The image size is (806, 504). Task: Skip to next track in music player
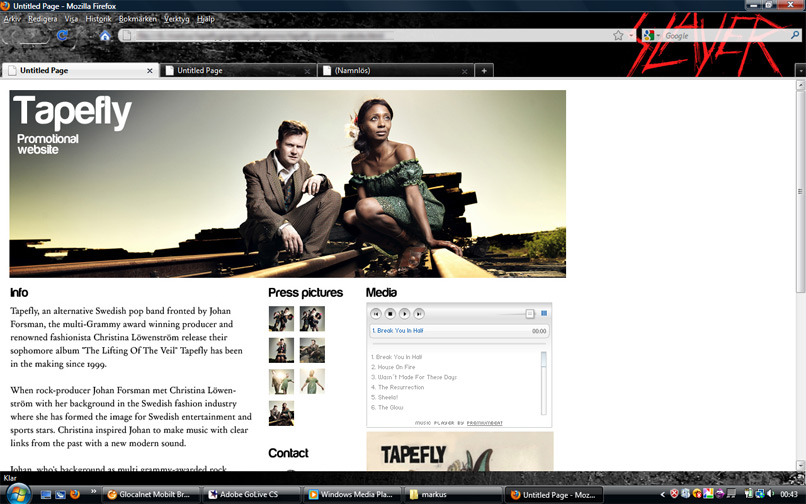click(419, 313)
